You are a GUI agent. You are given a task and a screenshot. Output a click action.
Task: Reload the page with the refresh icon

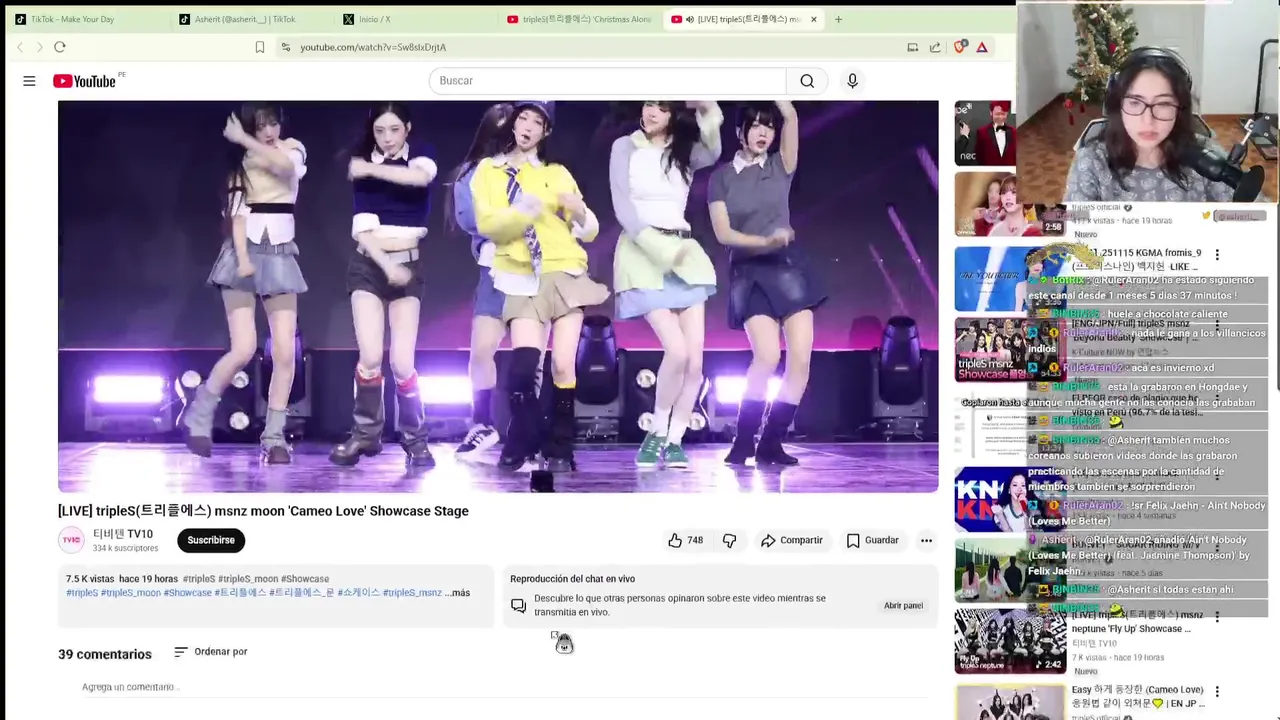pyautogui.click(x=60, y=47)
